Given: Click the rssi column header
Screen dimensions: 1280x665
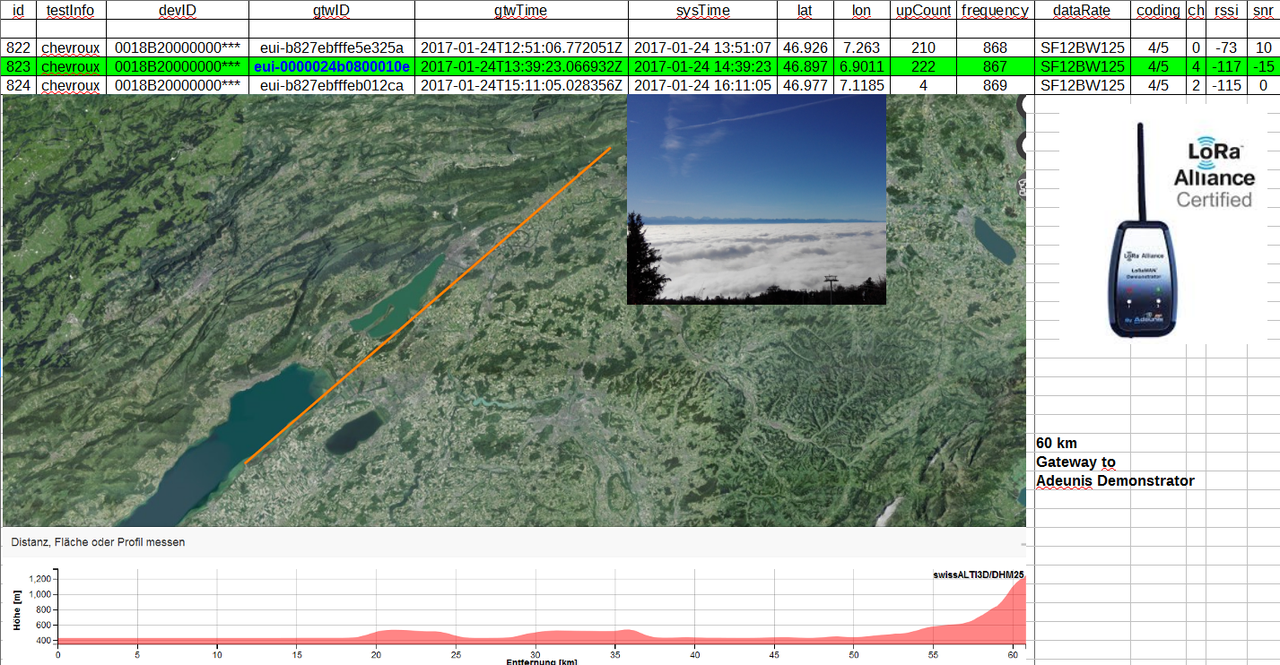Looking at the screenshot, I should [1226, 10].
